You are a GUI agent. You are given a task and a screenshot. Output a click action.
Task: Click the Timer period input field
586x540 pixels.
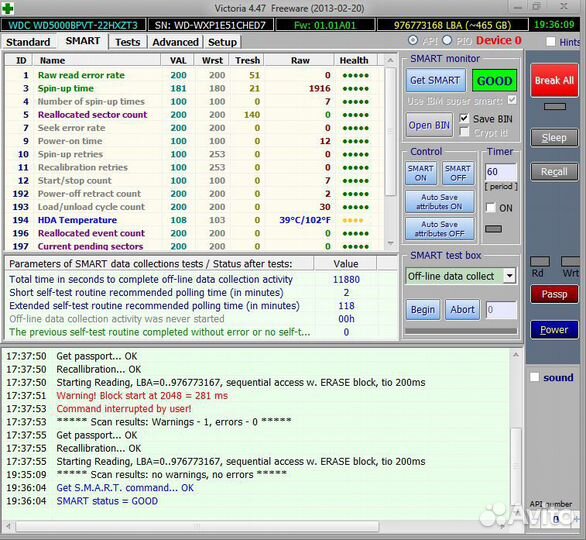click(x=501, y=172)
